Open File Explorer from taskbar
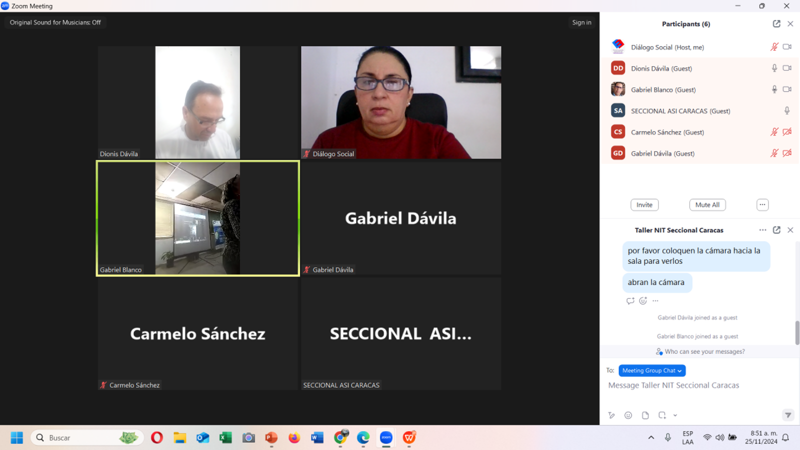 (180, 438)
